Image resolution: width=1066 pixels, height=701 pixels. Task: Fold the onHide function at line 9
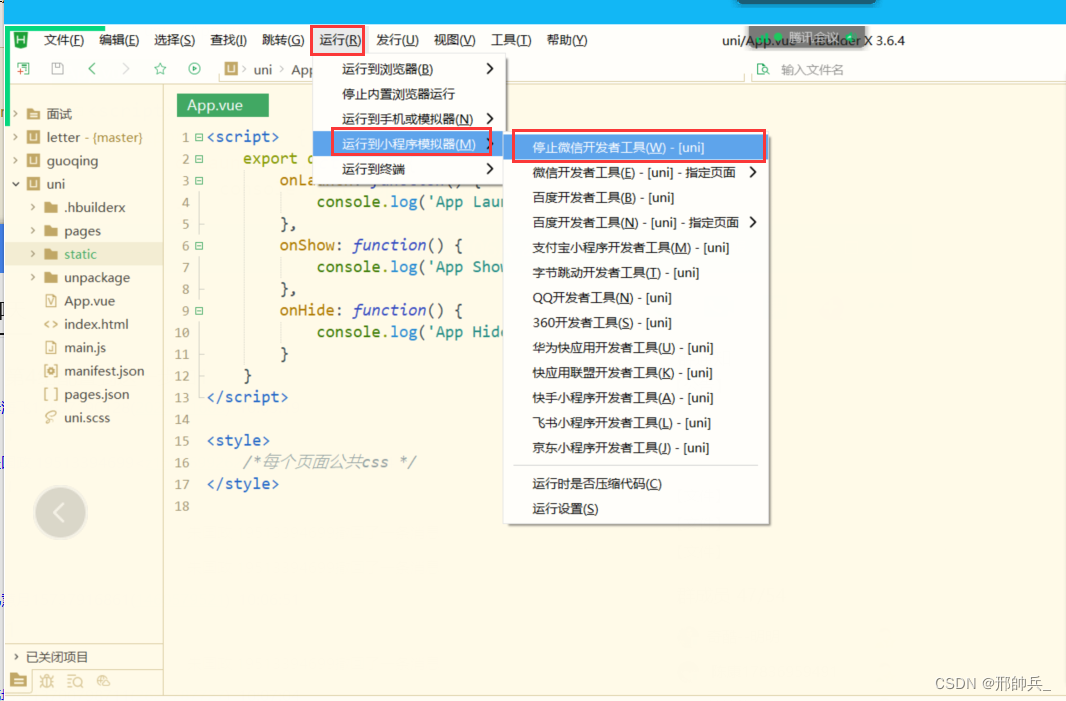pyautogui.click(x=199, y=311)
